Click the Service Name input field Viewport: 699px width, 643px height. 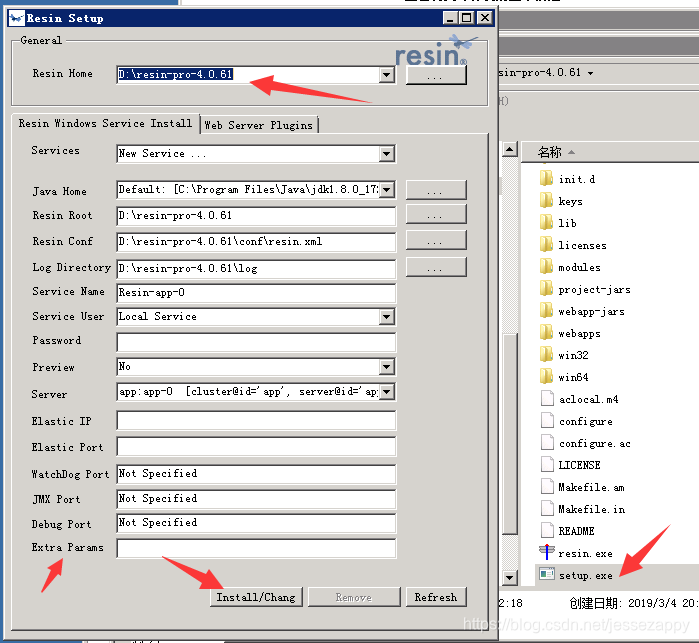pos(256,293)
